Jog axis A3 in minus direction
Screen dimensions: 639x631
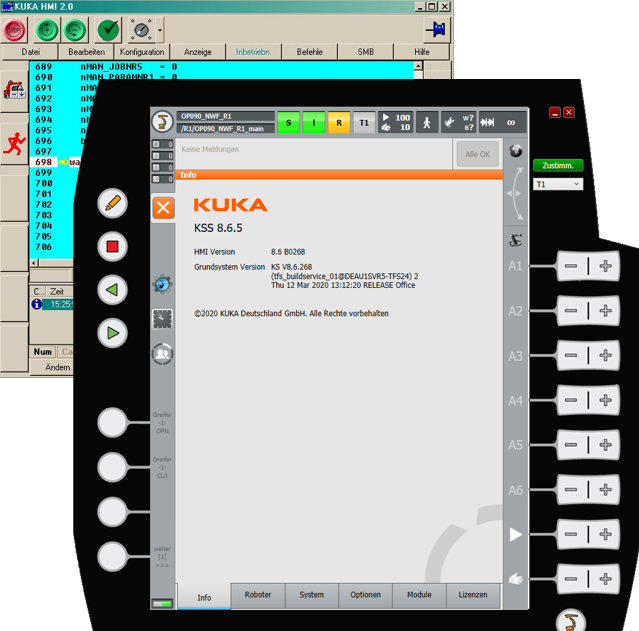[x=571, y=355]
